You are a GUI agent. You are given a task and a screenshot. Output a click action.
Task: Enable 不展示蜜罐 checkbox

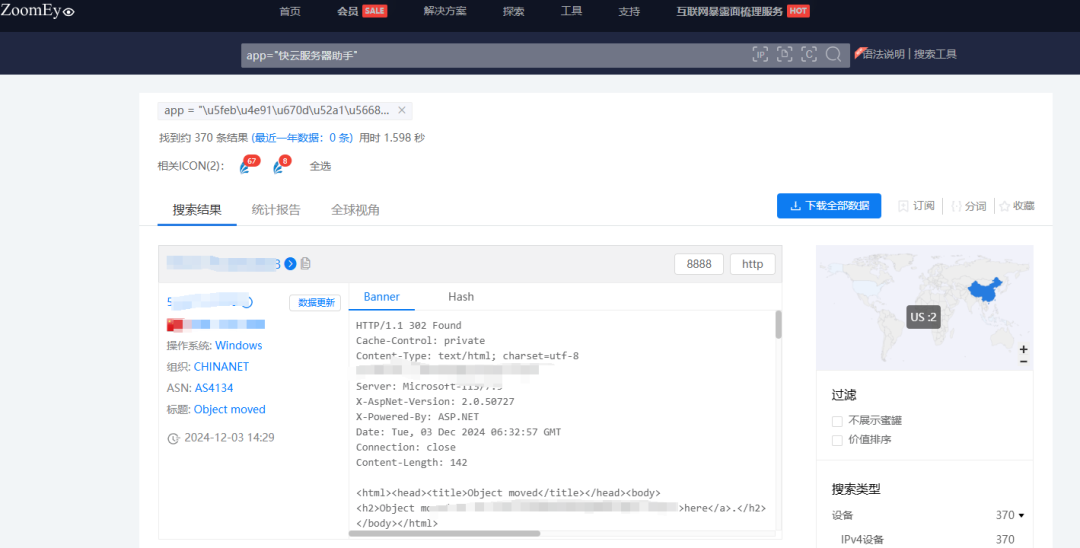[837, 421]
